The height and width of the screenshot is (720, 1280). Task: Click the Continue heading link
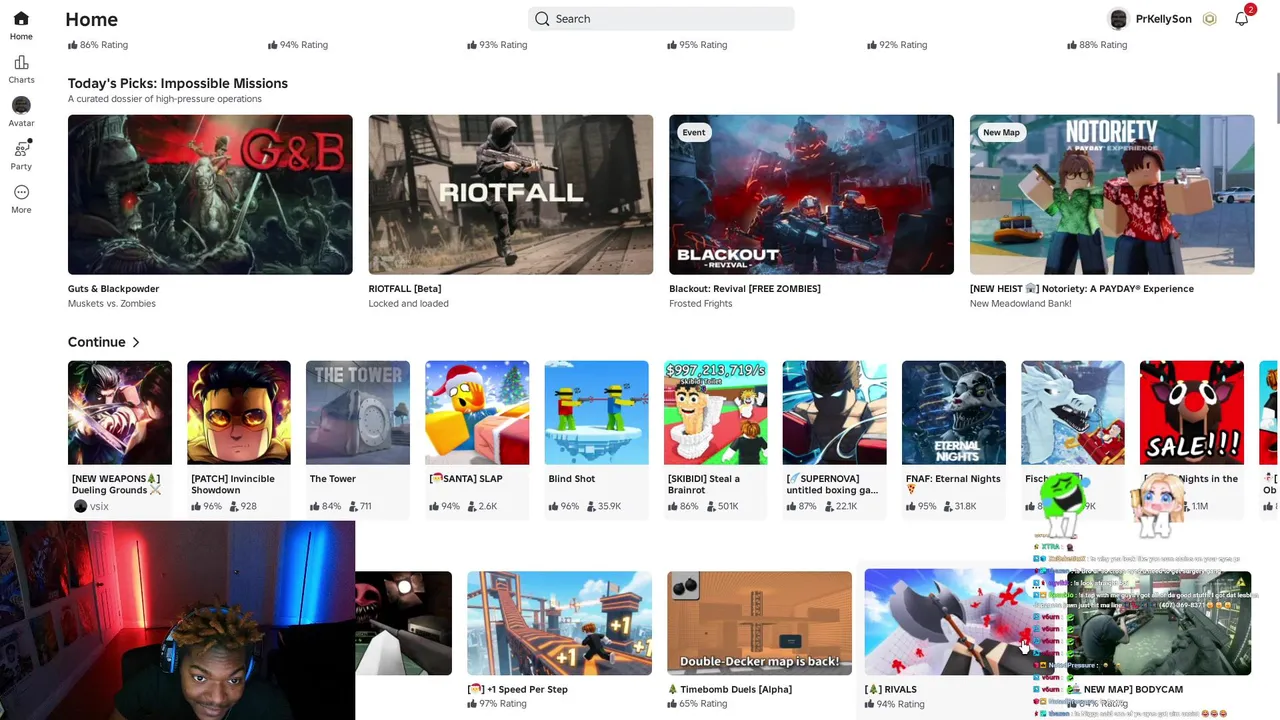pyautogui.click(x=97, y=342)
